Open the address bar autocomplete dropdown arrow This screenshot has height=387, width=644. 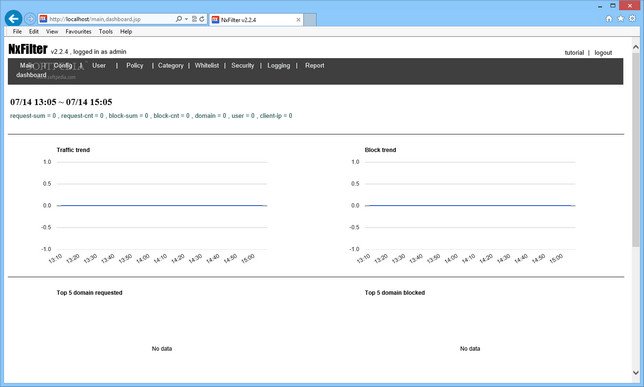186,19
